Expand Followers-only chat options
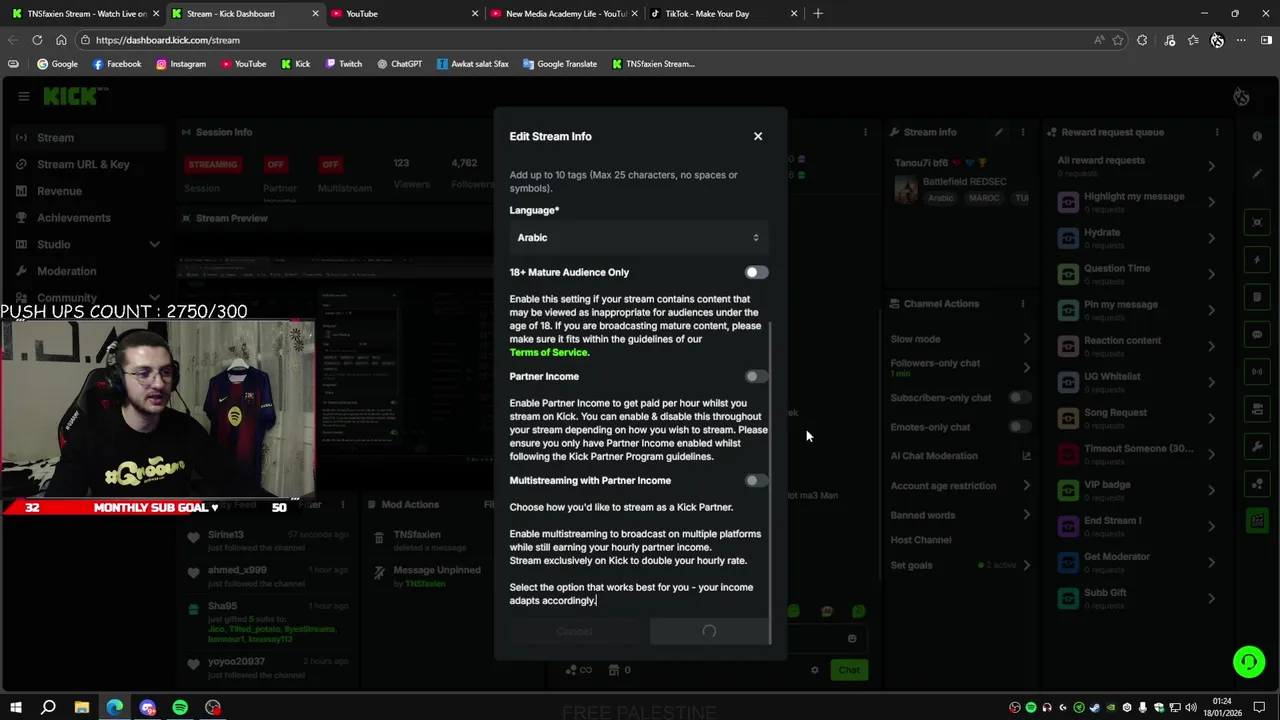Screen dimensions: 1280x720 pyautogui.click(x=1026, y=367)
